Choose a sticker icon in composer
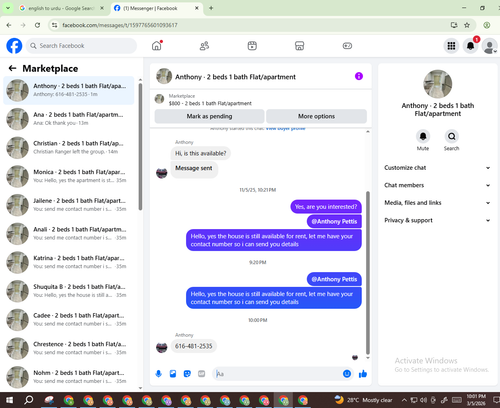 pyautogui.click(x=187, y=374)
